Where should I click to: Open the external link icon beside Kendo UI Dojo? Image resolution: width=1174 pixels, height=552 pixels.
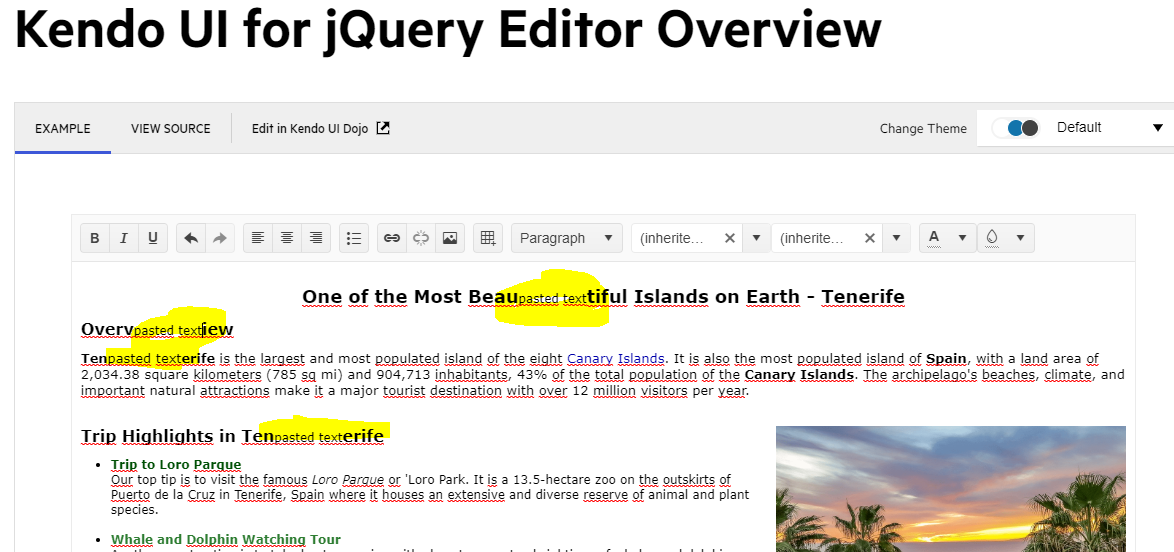(383, 128)
